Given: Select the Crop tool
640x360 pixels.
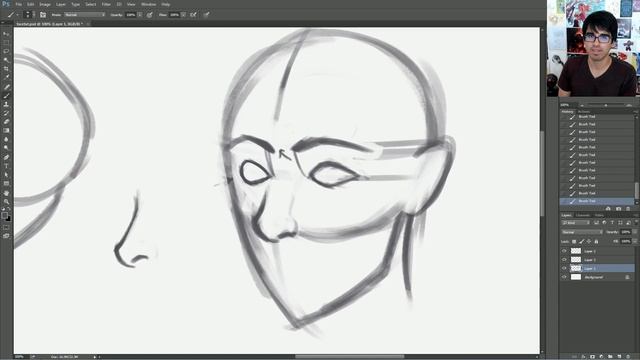Looking at the screenshot, I should click(x=6, y=69).
